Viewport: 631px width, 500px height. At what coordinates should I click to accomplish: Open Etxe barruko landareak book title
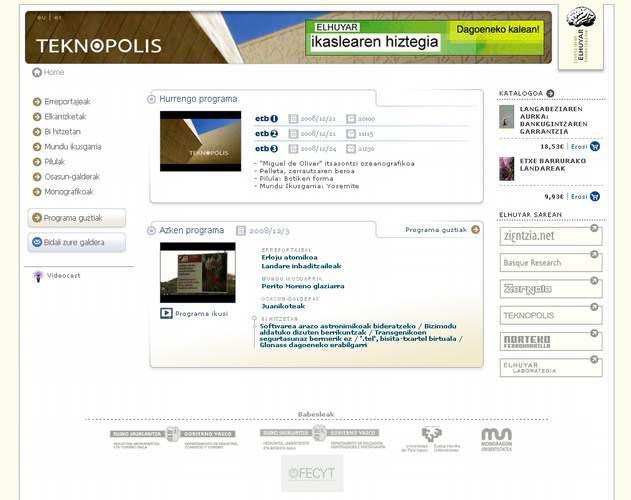[x=553, y=165]
